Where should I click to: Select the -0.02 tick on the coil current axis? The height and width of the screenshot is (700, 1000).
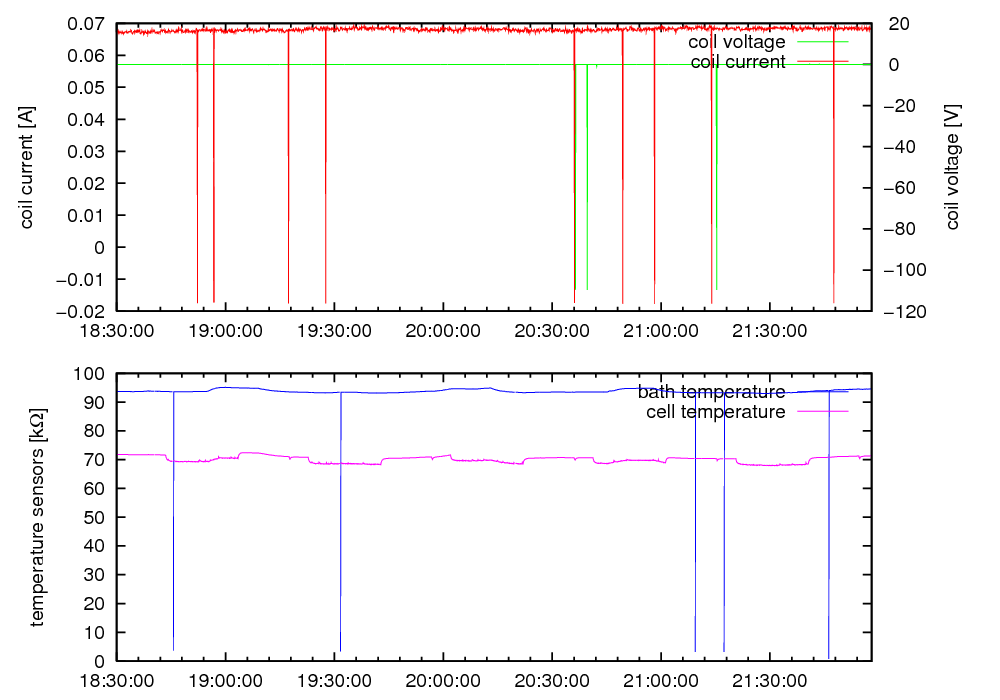point(80,311)
